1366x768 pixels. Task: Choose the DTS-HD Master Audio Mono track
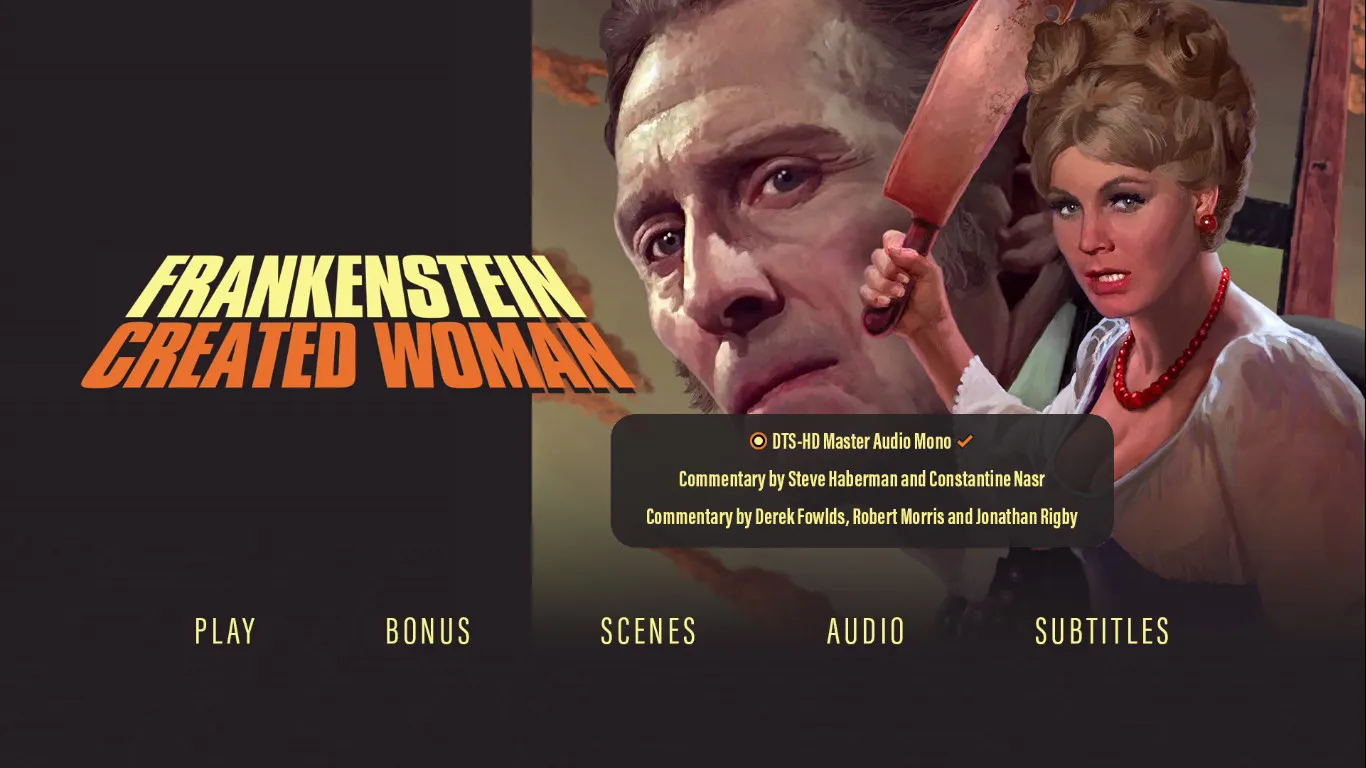click(x=862, y=441)
